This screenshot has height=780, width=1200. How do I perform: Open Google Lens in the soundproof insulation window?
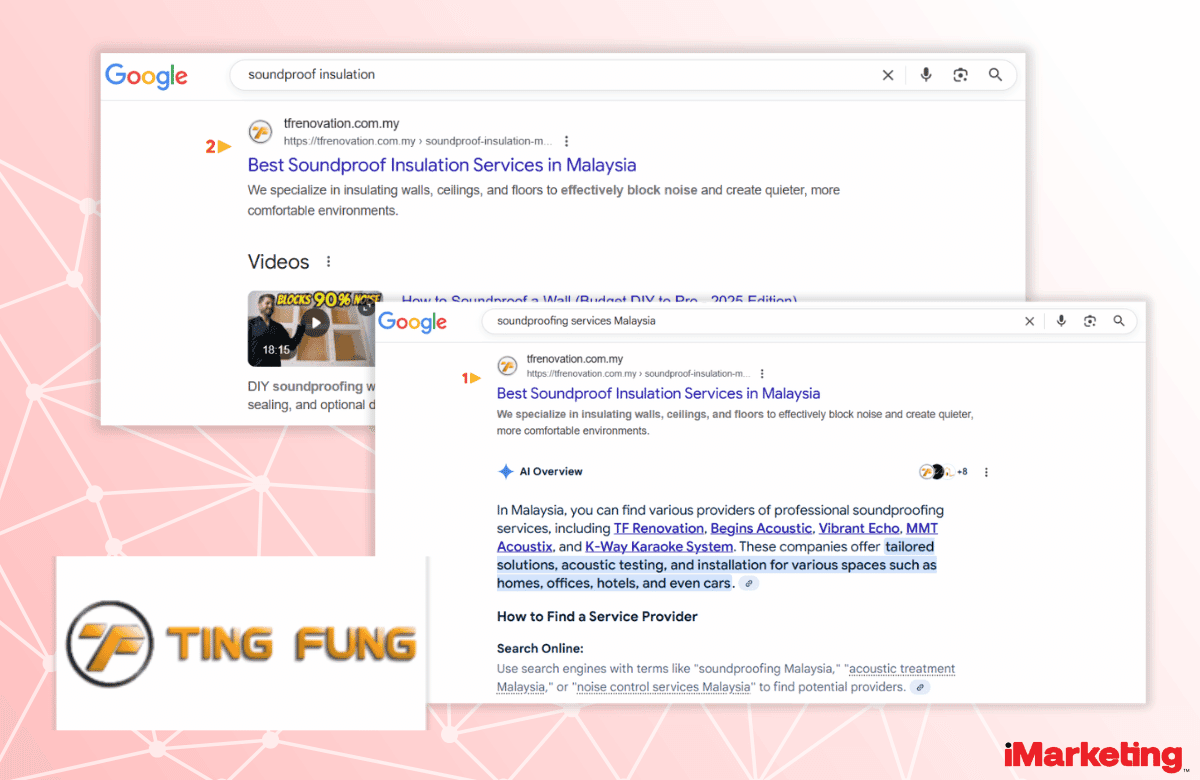(961, 75)
